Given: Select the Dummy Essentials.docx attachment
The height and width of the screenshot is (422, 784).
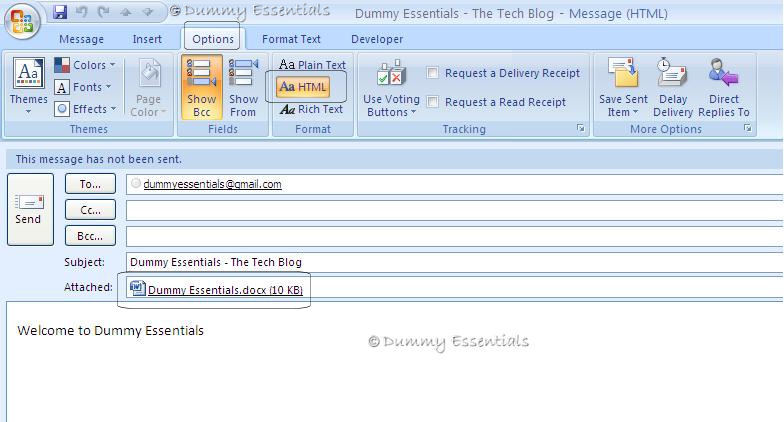Looking at the screenshot, I should 225,290.
